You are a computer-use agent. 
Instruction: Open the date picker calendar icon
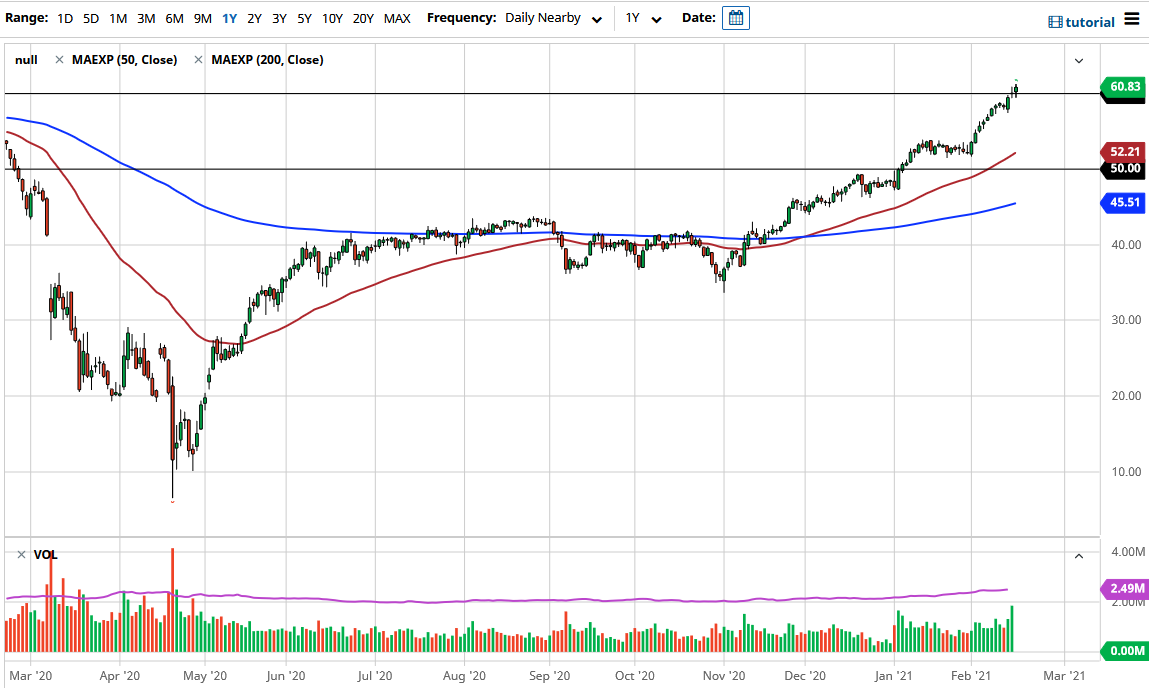point(736,18)
